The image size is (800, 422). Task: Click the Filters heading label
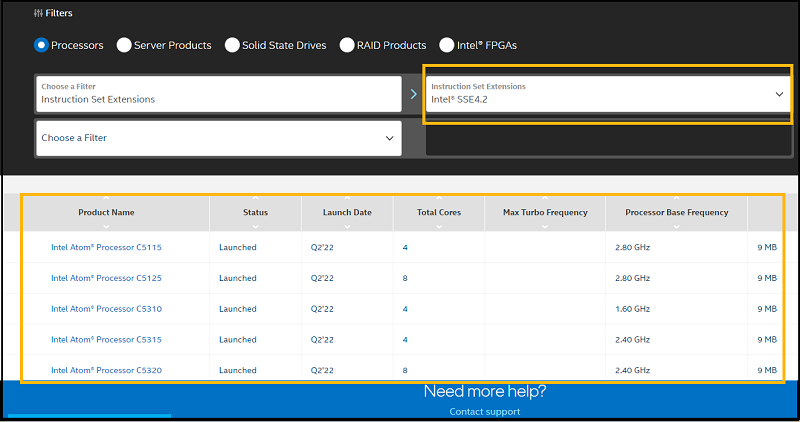[59, 13]
